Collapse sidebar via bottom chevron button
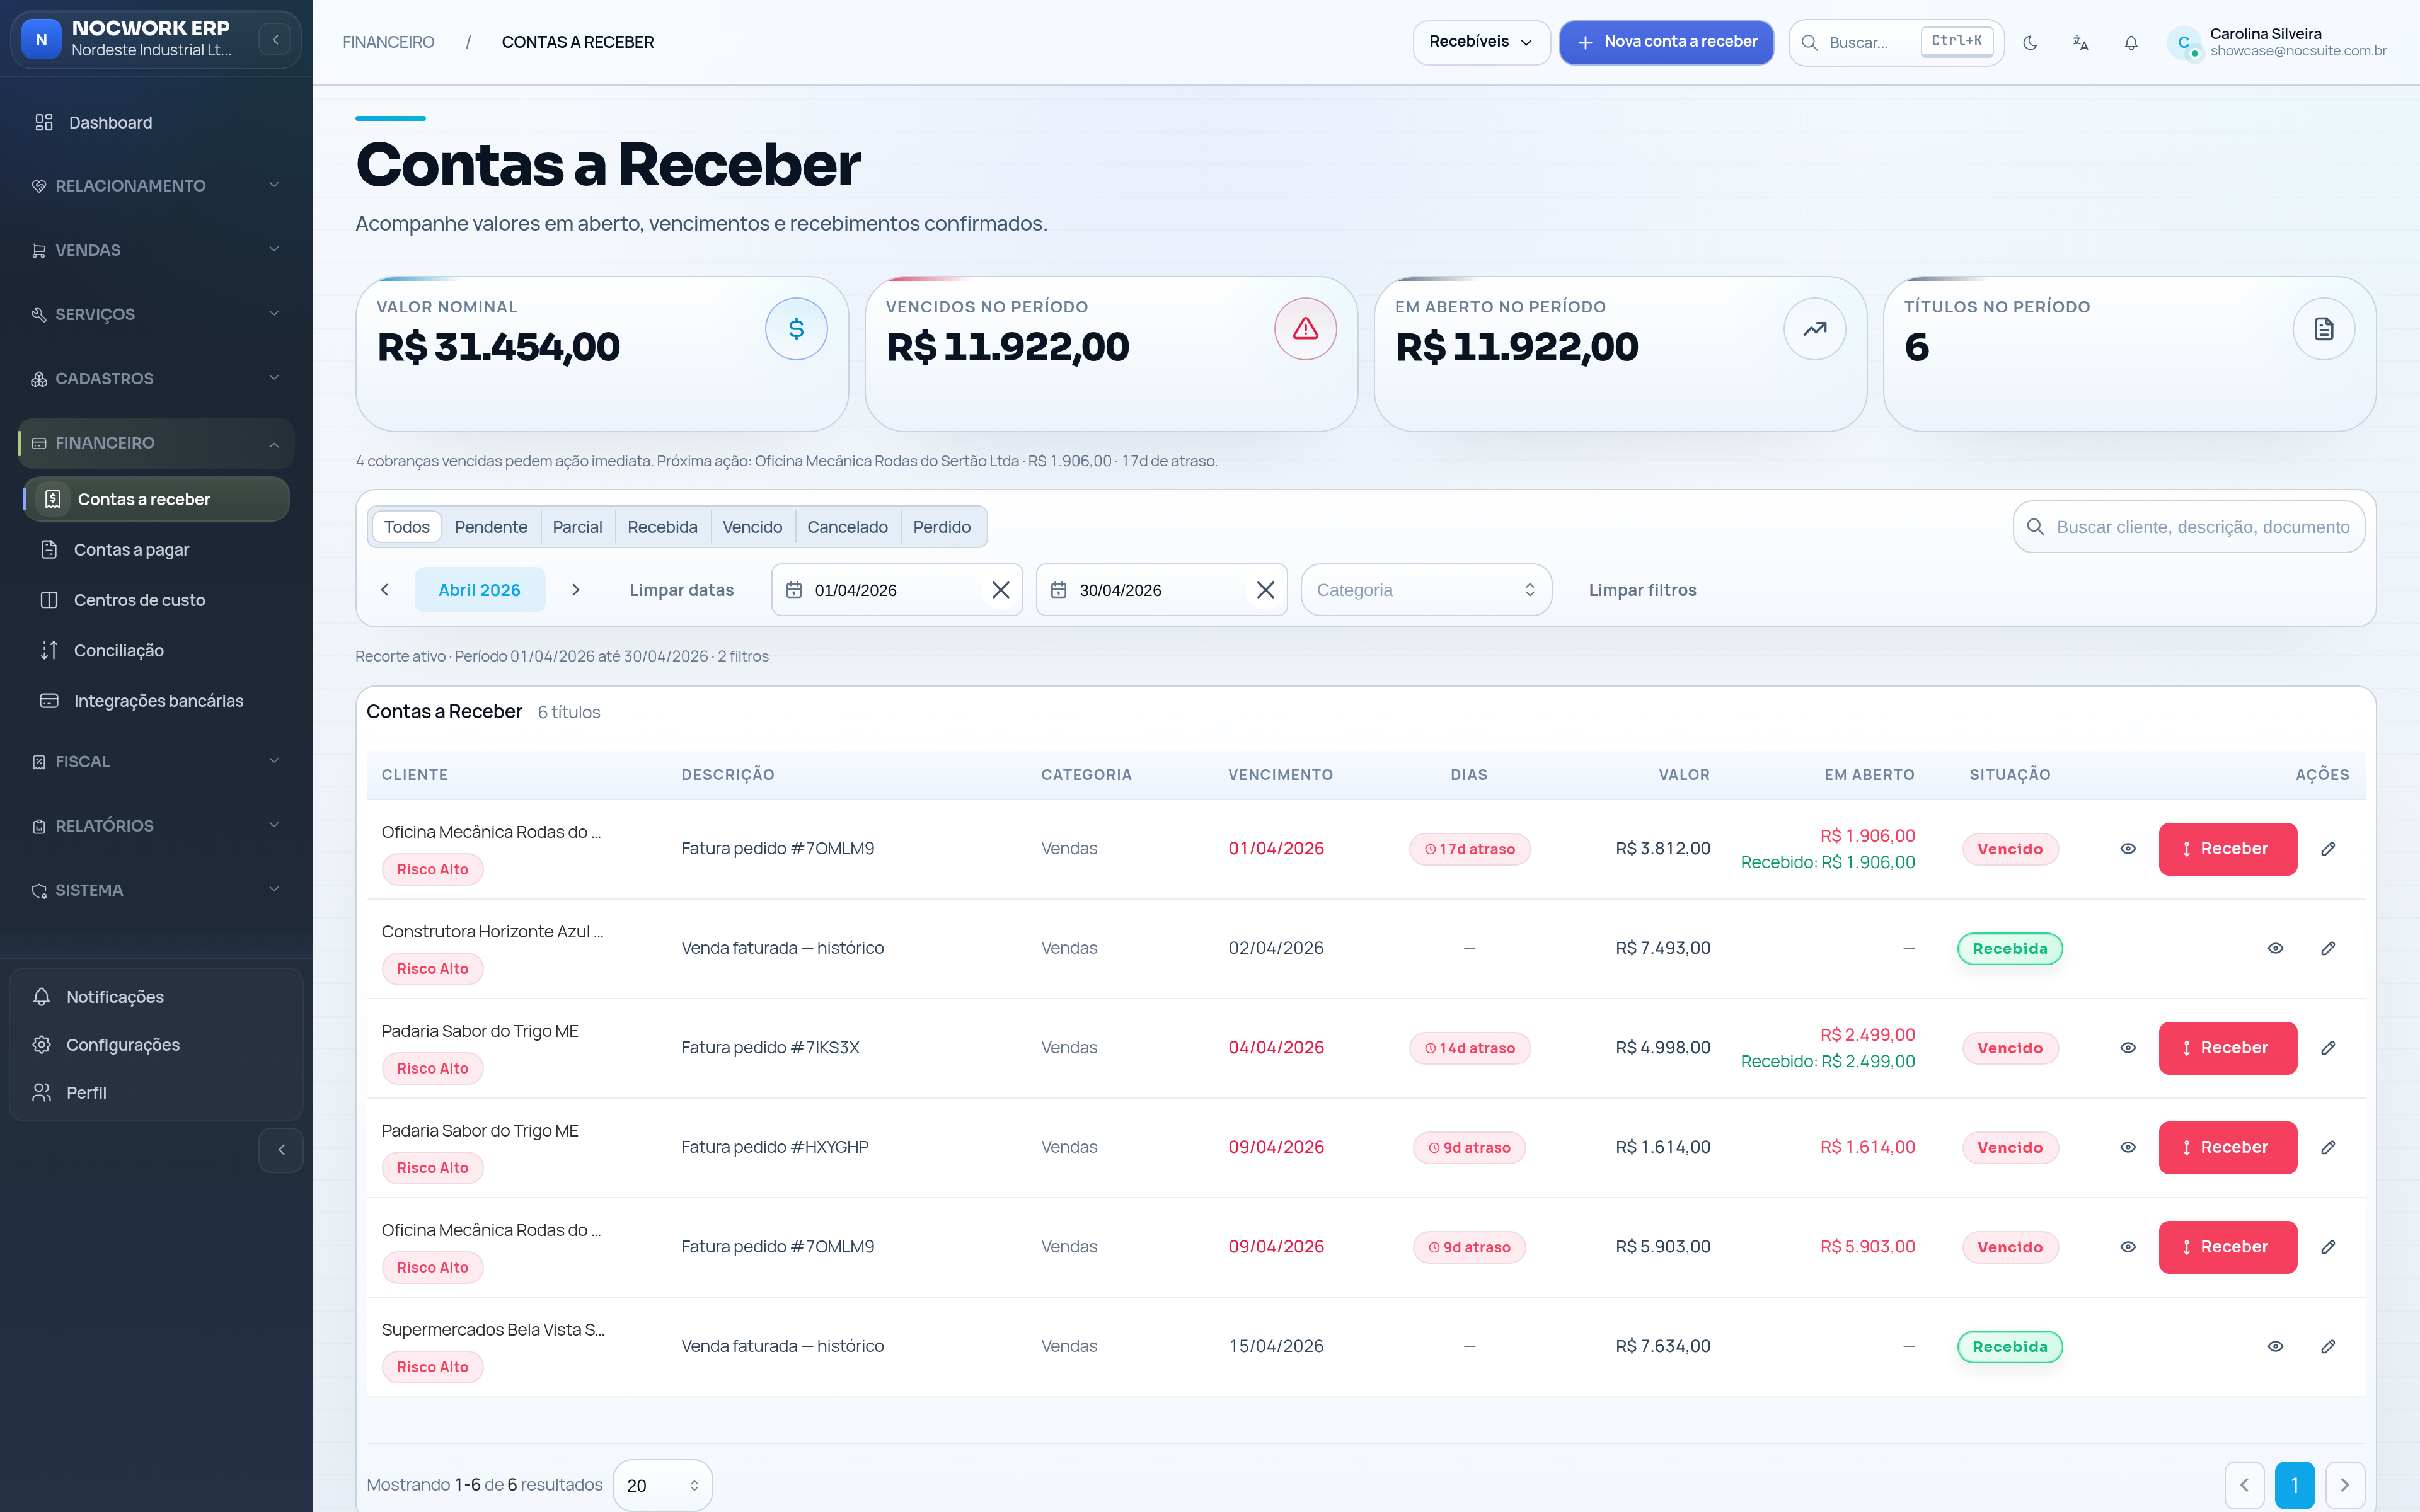 click(281, 1150)
